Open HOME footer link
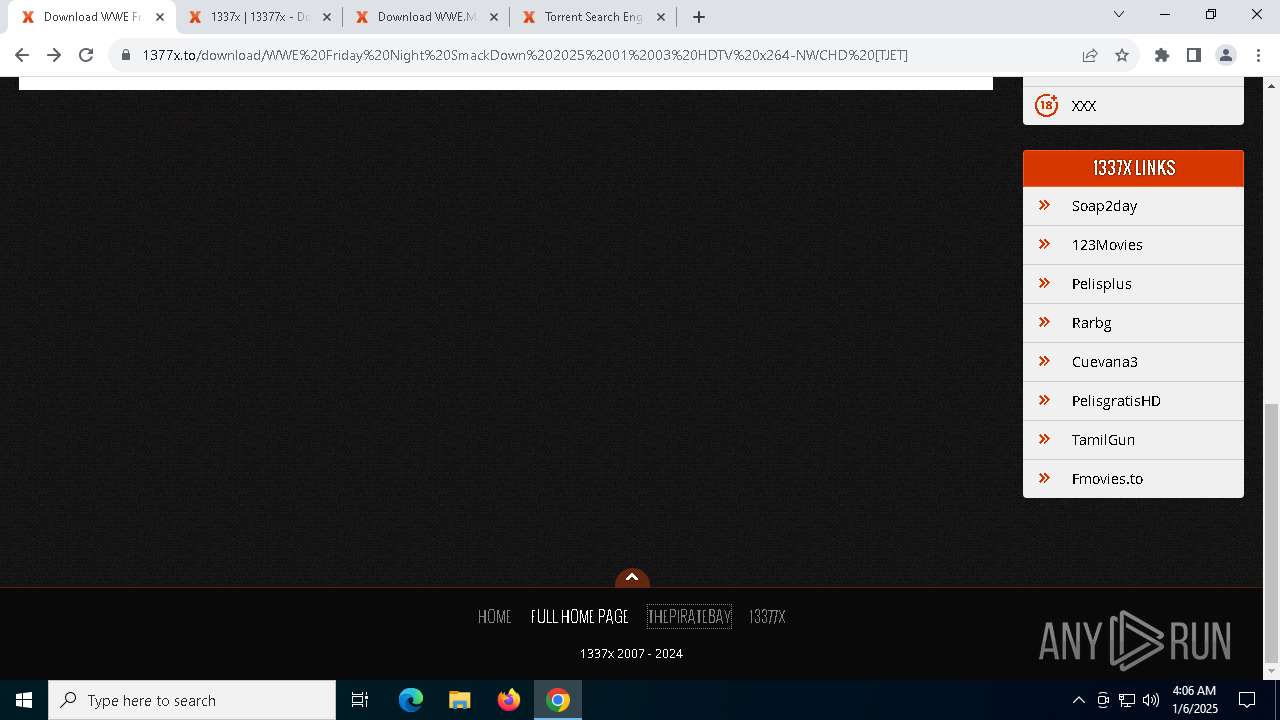 coord(495,617)
